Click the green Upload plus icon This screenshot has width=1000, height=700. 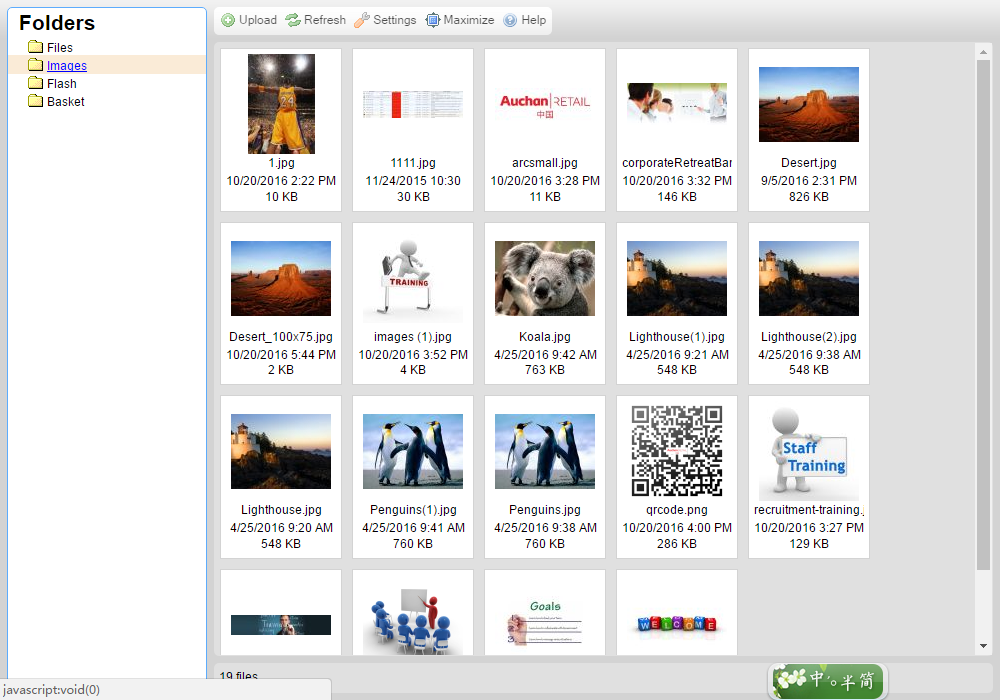228,20
